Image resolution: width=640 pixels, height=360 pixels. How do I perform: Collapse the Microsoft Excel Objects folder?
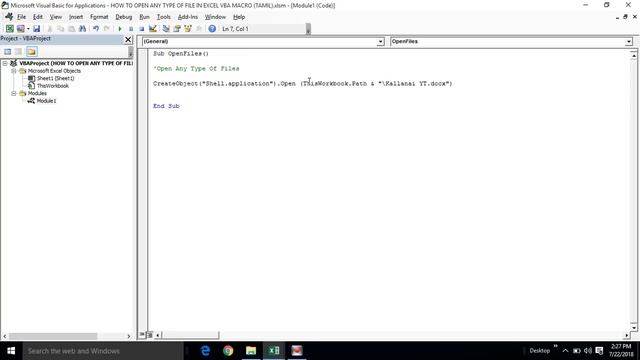point(13,71)
